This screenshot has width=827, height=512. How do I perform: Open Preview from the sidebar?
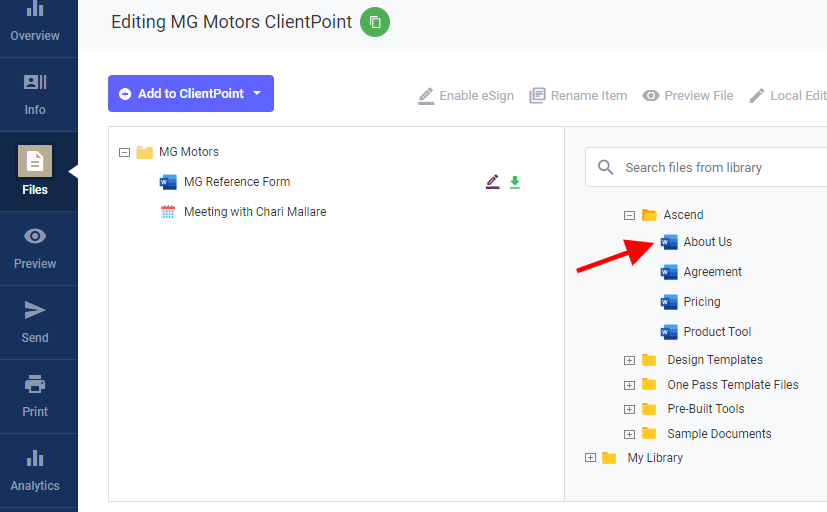click(x=35, y=249)
